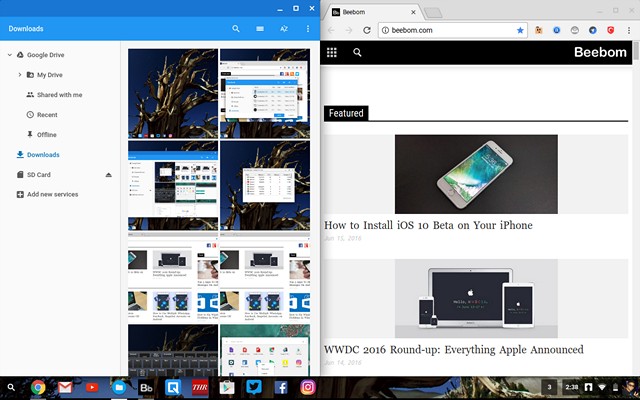Open the SD Card volume

click(x=38, y=175)
